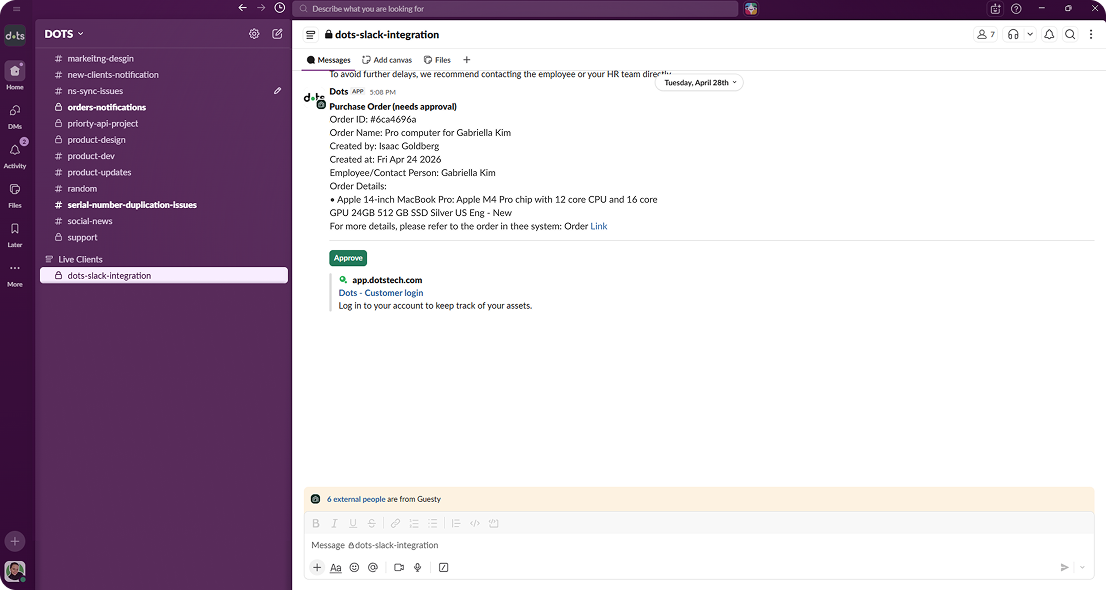Insert a bulleted list
The width and height of the screenshot is (1106, 590).
click(x=432, y=523)
